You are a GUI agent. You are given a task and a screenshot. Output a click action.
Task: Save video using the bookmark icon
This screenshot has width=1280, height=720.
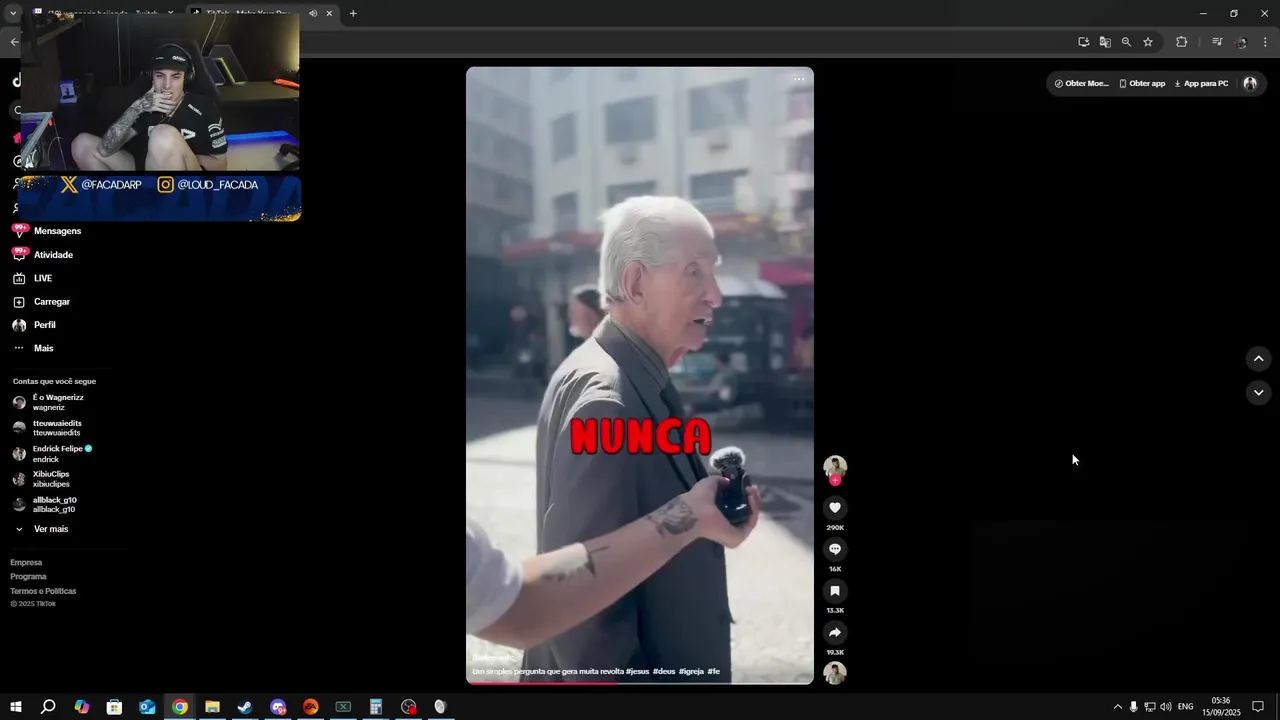click(x=835, y=591)
